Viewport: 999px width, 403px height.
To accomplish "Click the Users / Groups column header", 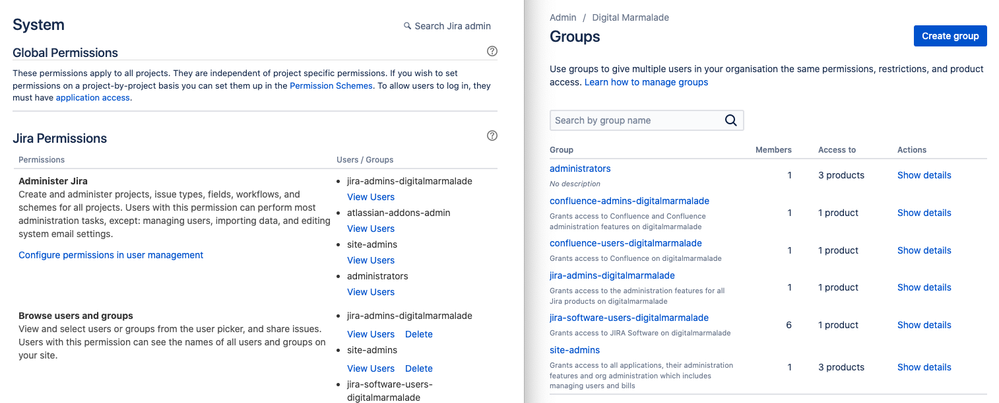I will pos(365,159).
